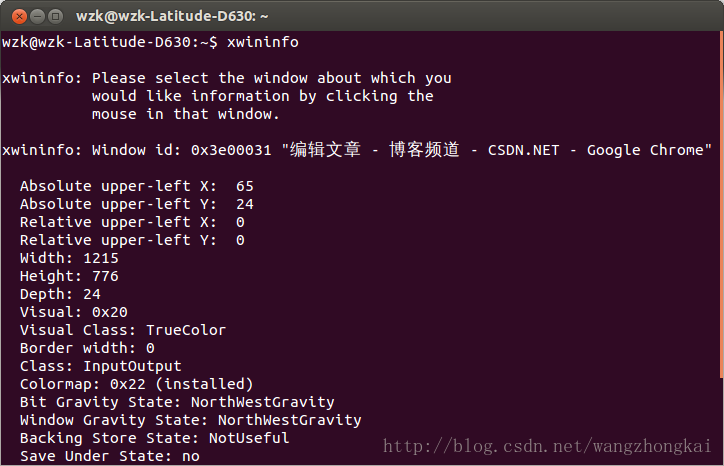Click the Bit Gravity State line
Image resolution: width=724 pixels, height=466 pixels.
coord(177,402)
